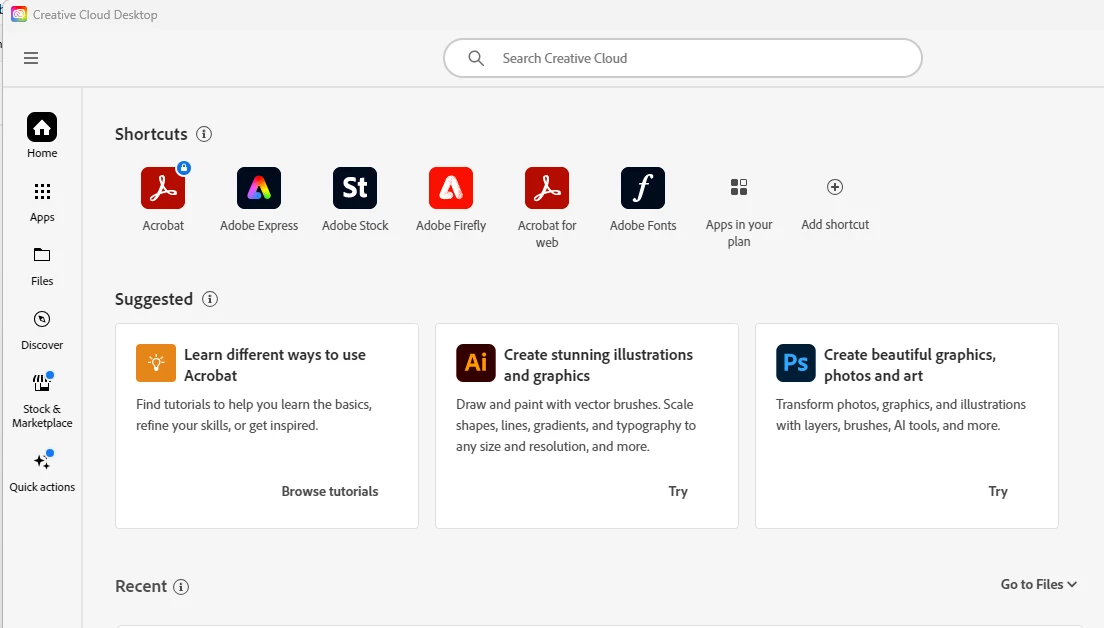
Task: Open Apps in your plan
Action: (739, 212)
